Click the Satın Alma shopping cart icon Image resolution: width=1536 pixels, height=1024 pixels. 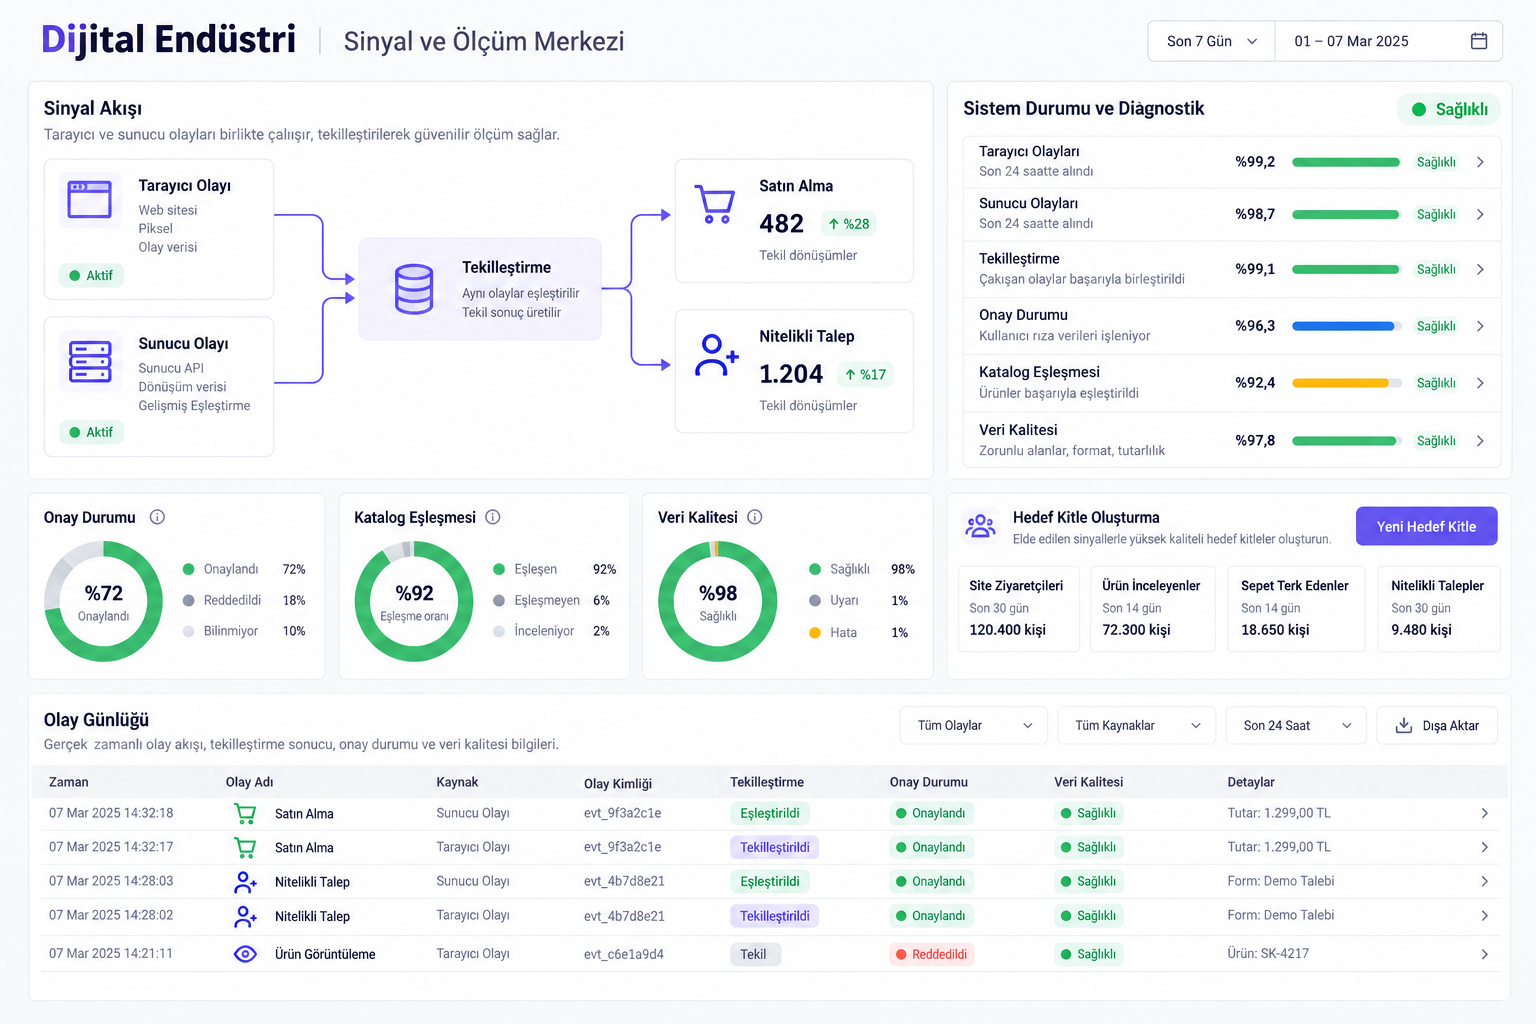click(x=715, y=204)
